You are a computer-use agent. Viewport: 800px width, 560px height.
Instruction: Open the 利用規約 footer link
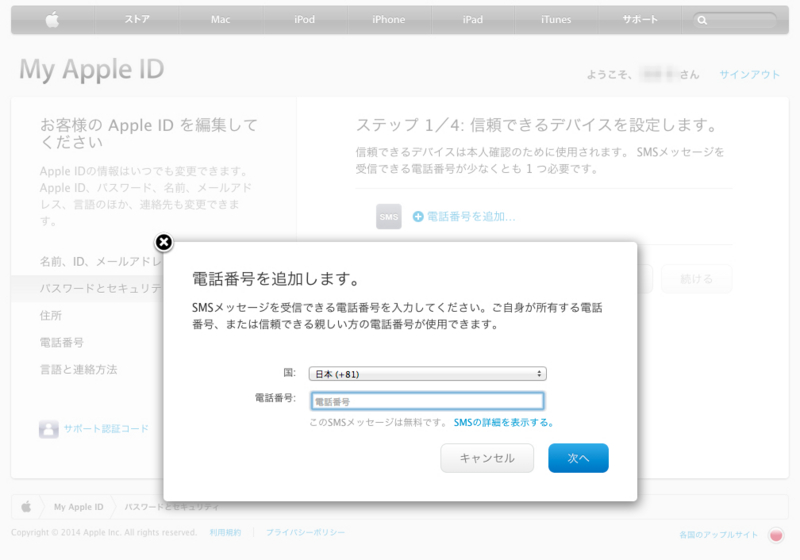[x=226, y=532]
